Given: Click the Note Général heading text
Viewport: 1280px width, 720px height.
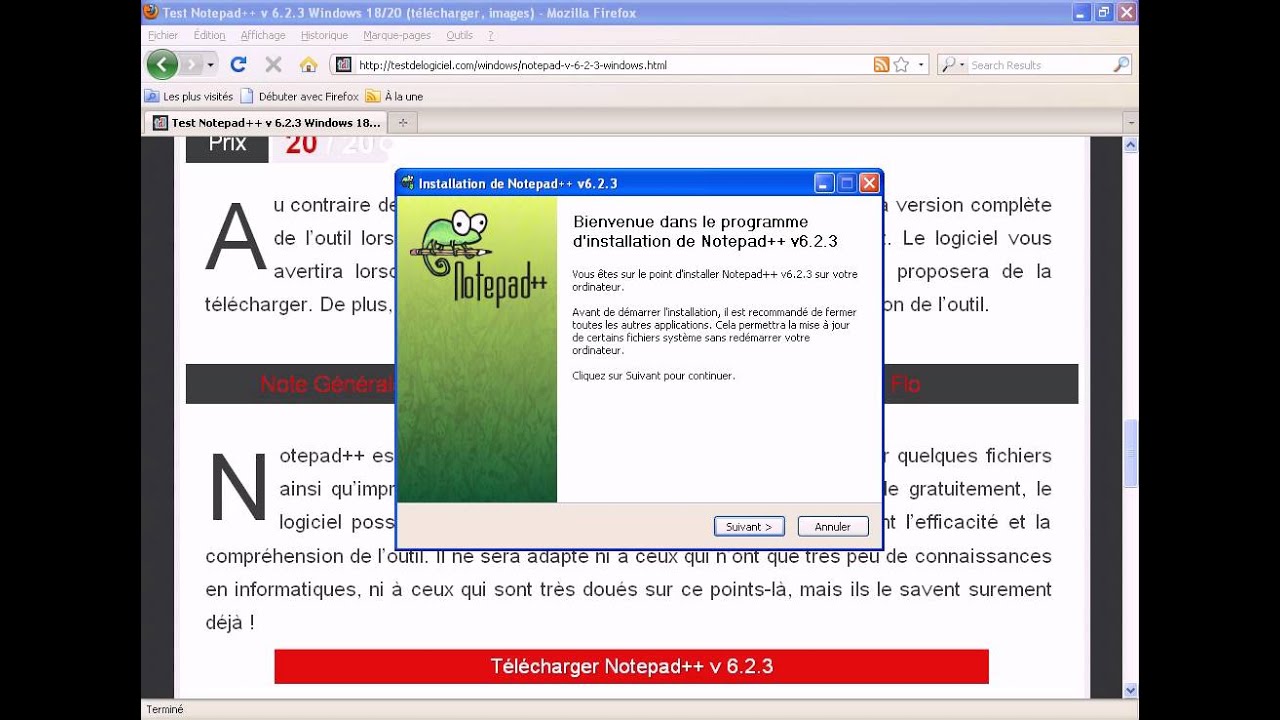Looking at the screenshot, I should [328, 384].
